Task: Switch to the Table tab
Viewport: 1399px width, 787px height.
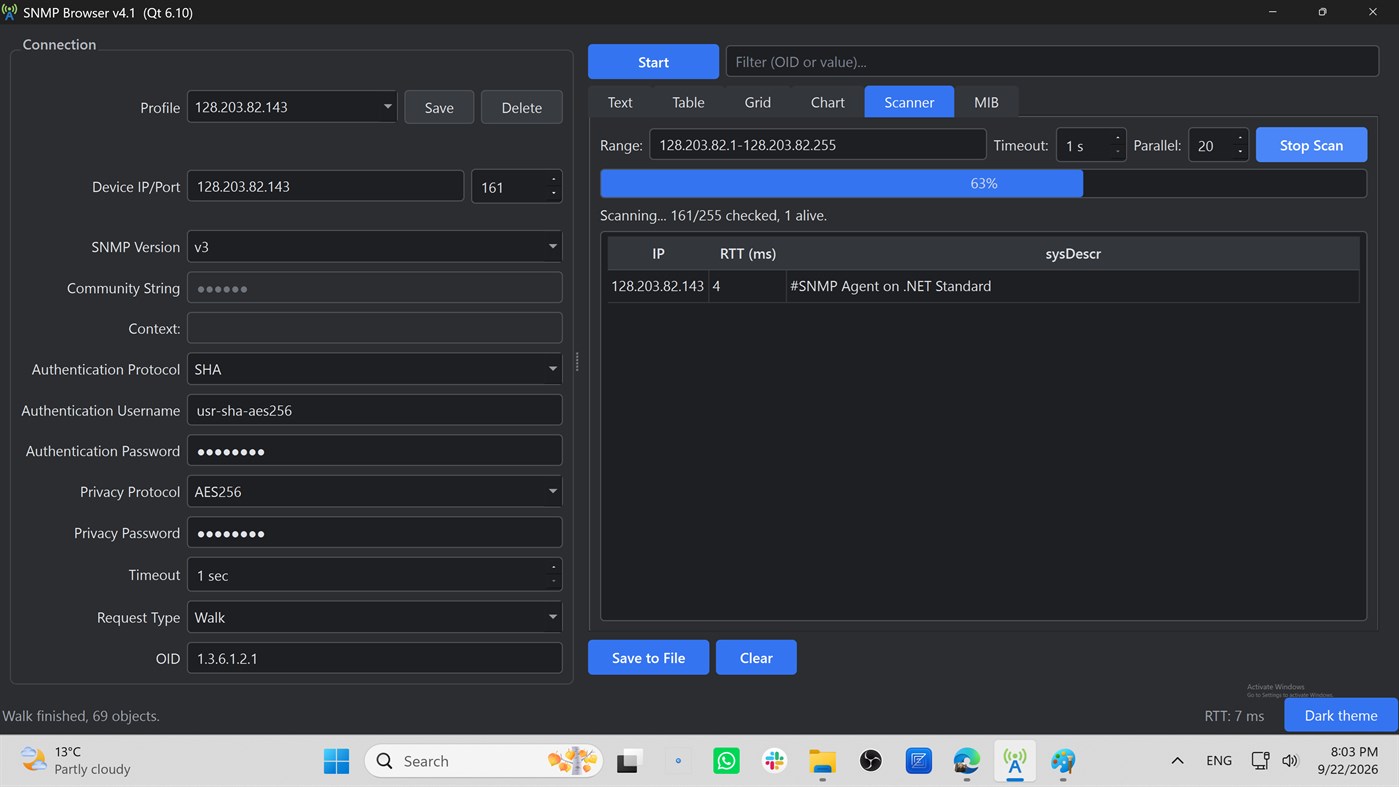Action: point(688,102)
